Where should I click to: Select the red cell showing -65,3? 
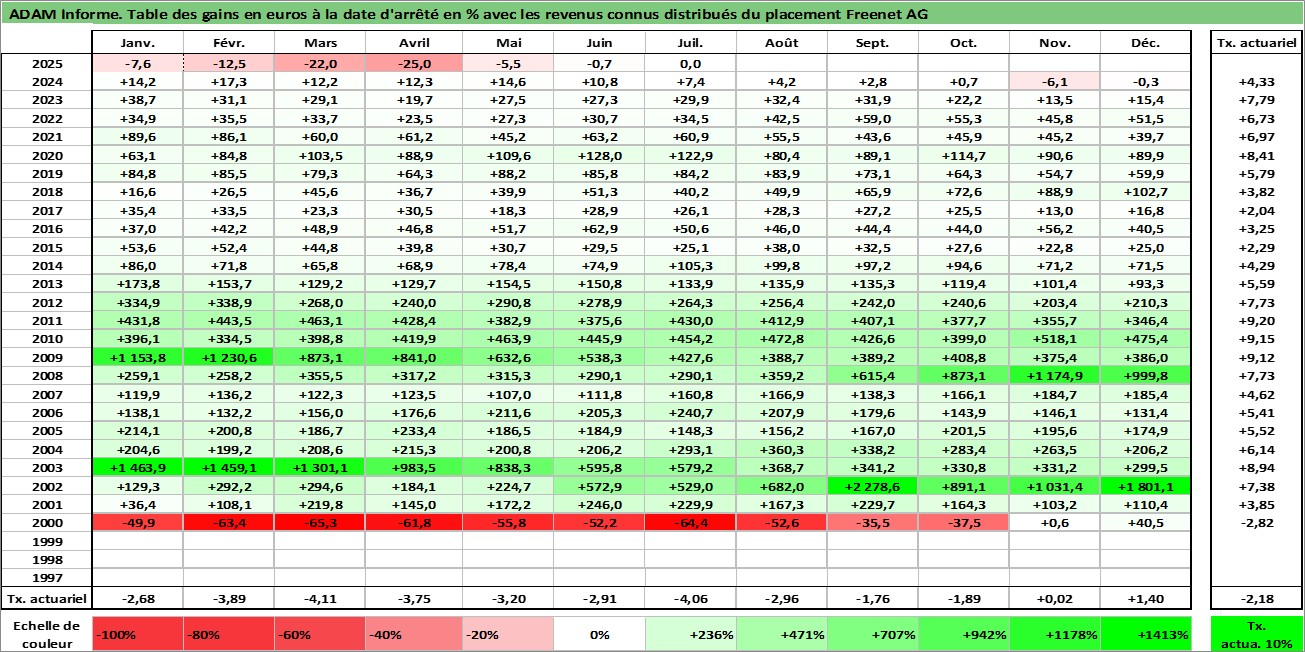[320, 522]
